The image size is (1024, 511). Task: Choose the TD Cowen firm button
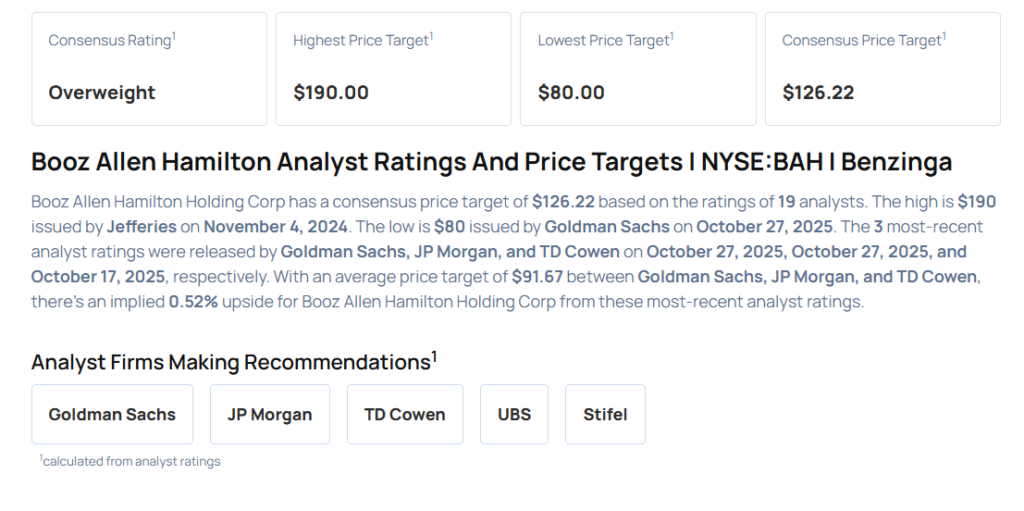[x=405, y=414]
